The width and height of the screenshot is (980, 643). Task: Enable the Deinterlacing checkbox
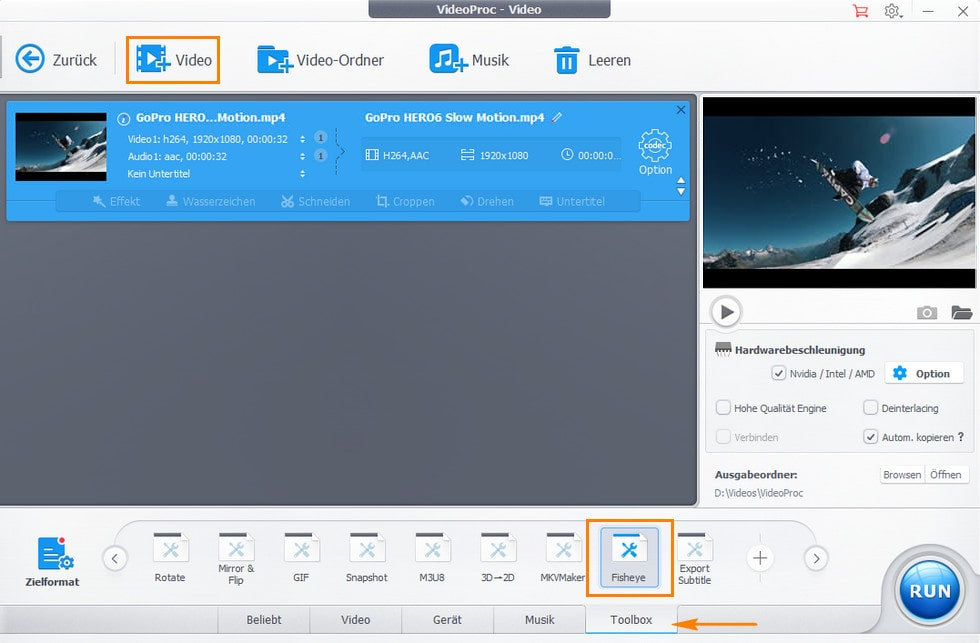[x=871, y=407]
